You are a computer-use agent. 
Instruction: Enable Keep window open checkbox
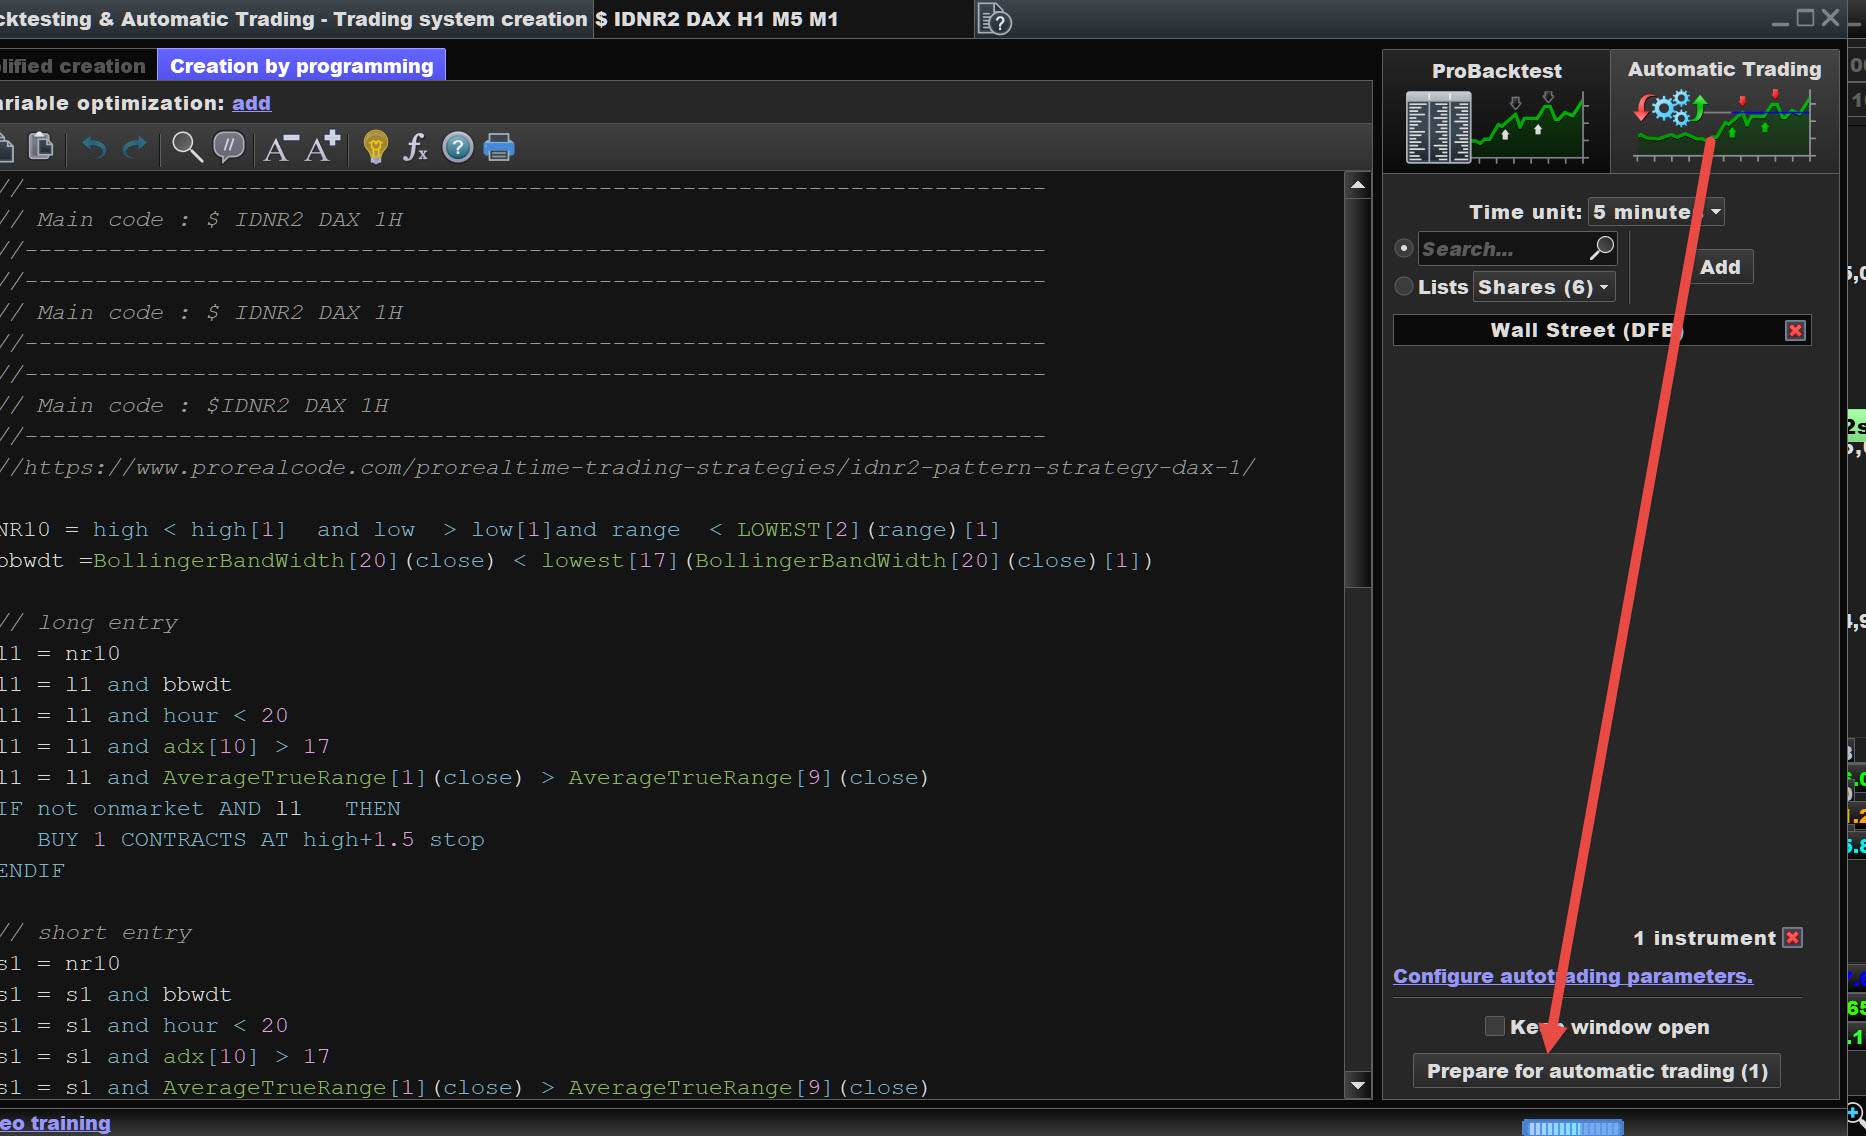[x=1495, y=1026]
